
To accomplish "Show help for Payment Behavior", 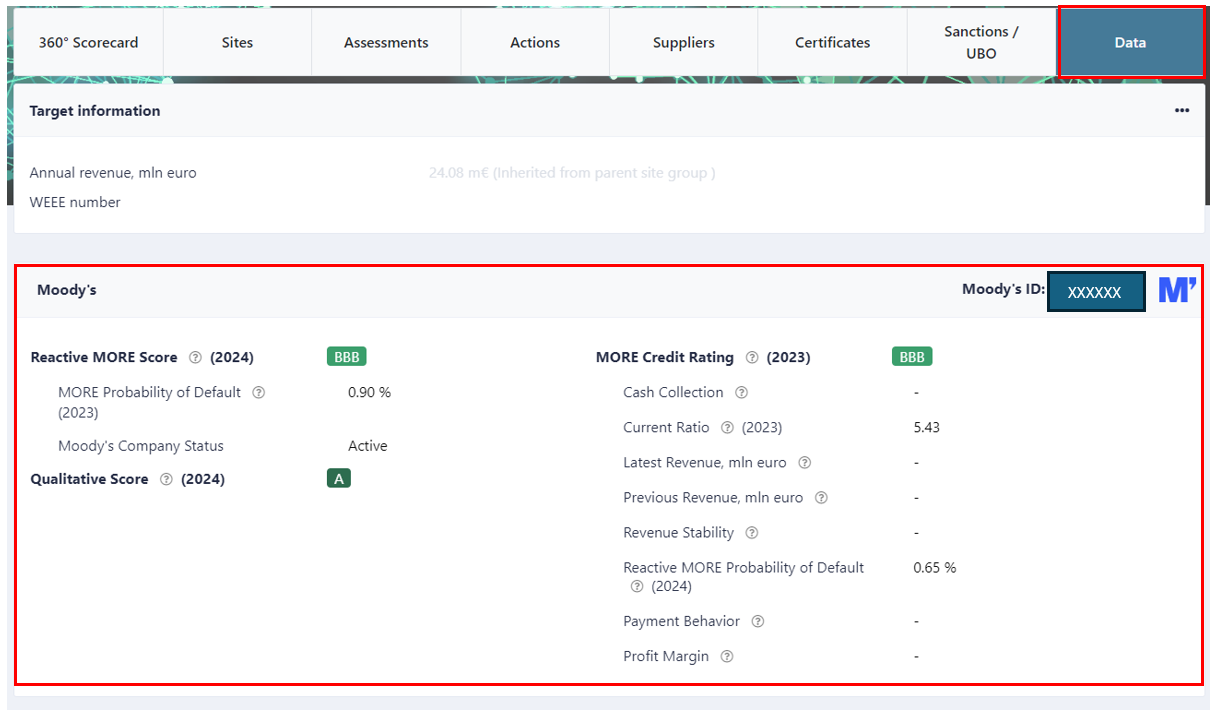I will pos(758,621).
